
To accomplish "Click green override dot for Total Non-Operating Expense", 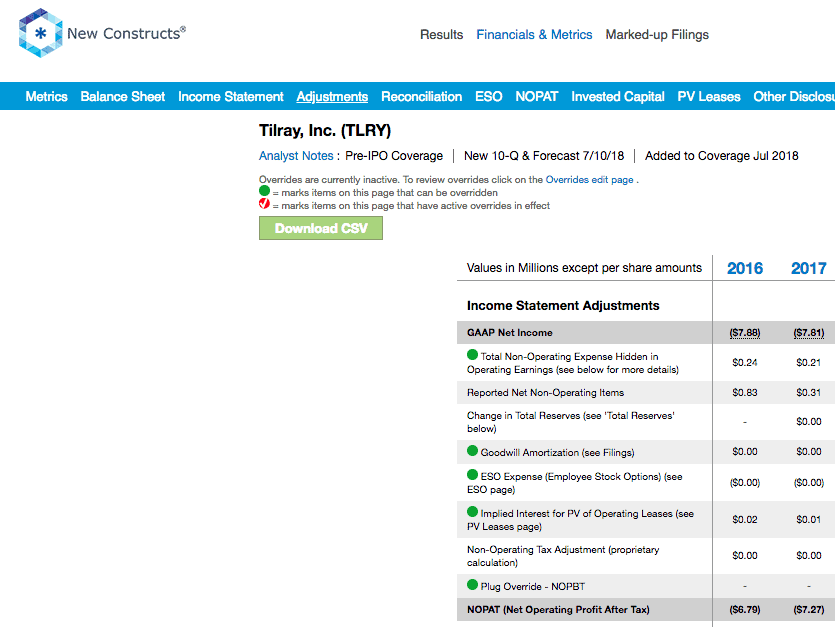I will [472, 355].
